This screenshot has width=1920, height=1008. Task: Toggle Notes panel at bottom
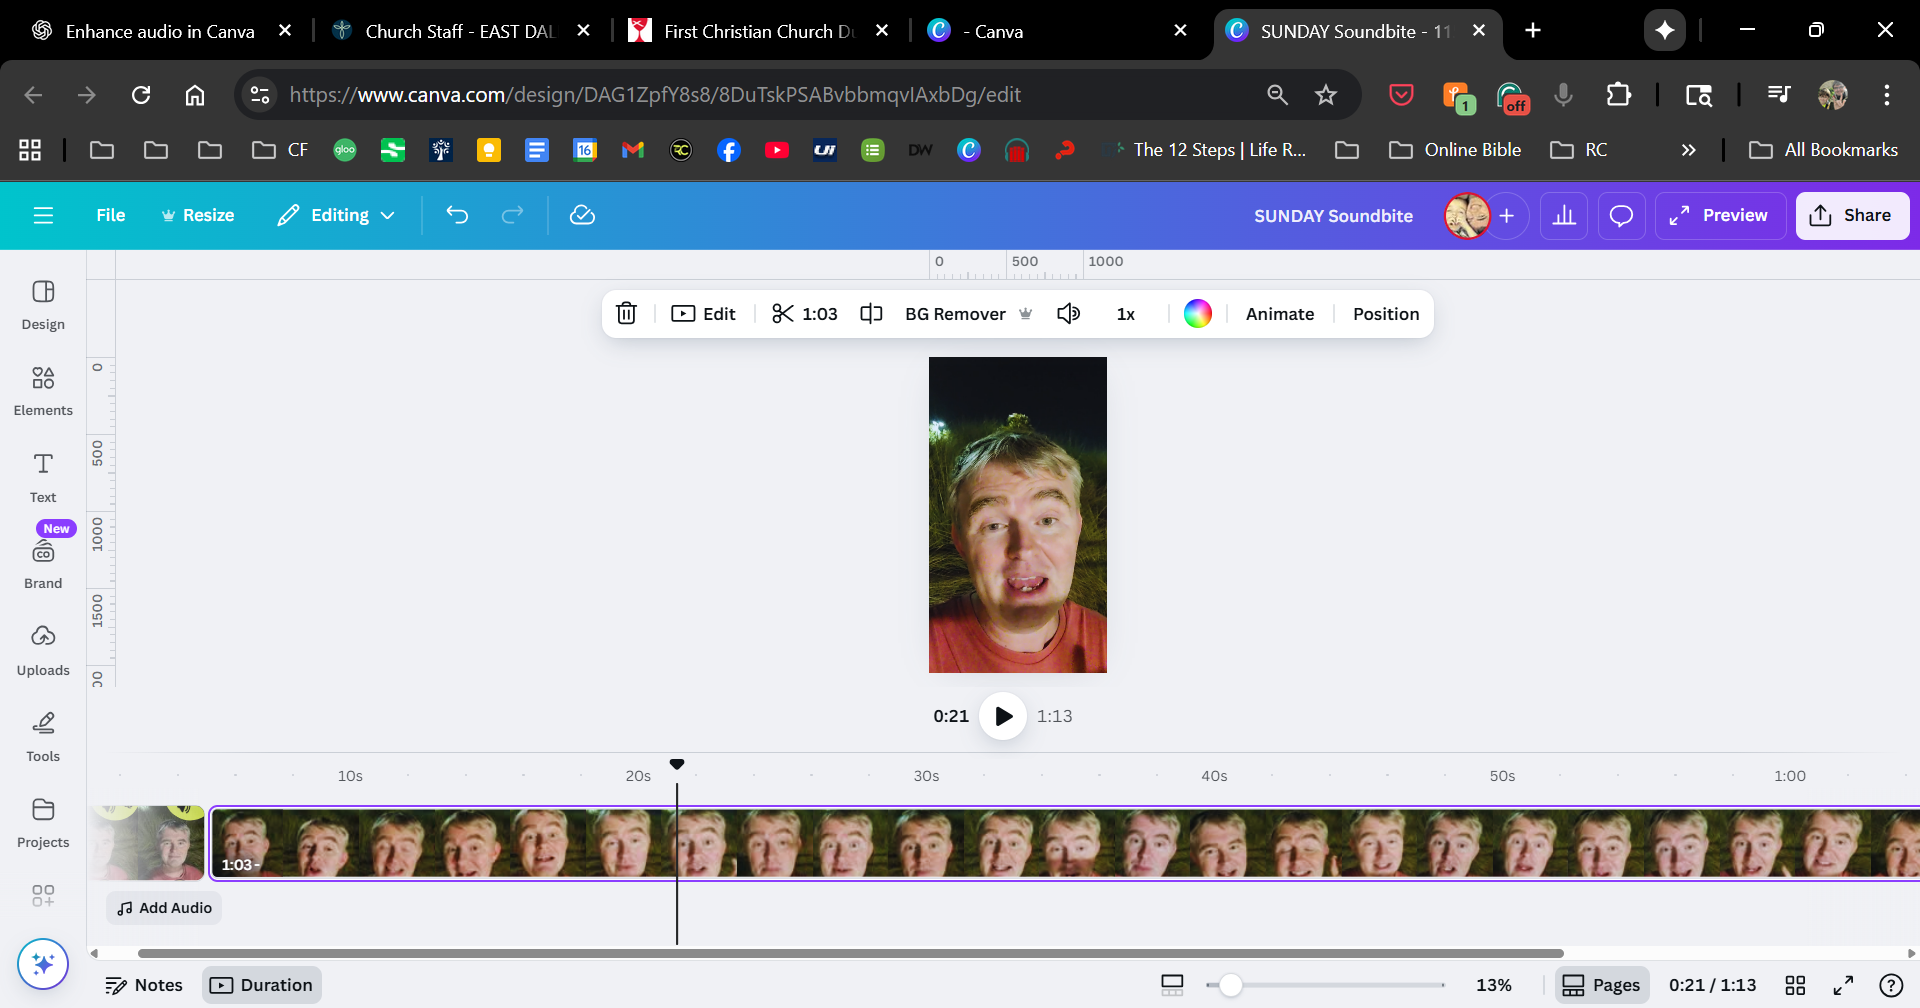point(145,985)
